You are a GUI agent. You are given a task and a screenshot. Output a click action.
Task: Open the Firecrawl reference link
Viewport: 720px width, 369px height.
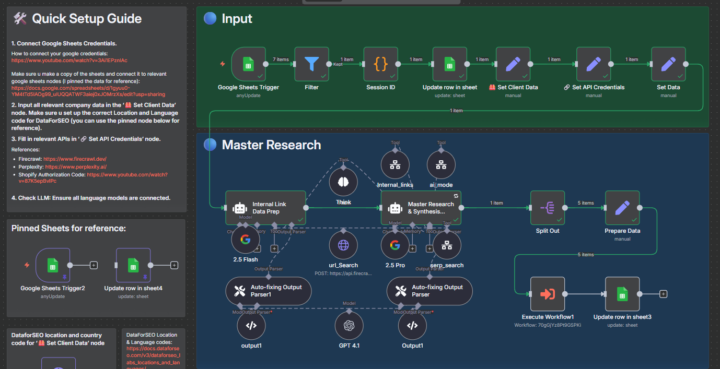pyautogui.click(x=75, y=159)
